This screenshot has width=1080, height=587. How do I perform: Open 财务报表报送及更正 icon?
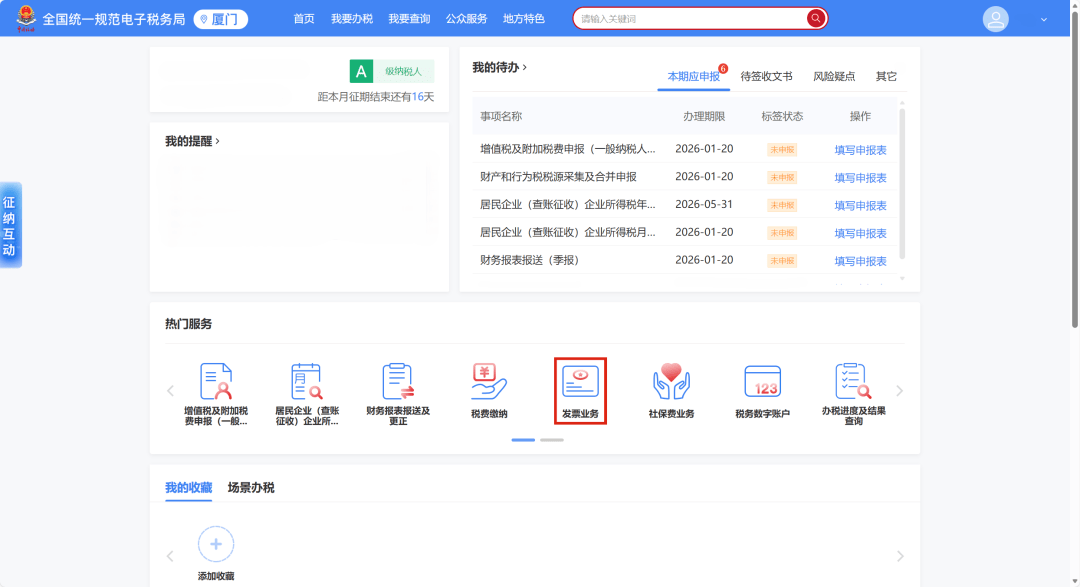(398, 383)
